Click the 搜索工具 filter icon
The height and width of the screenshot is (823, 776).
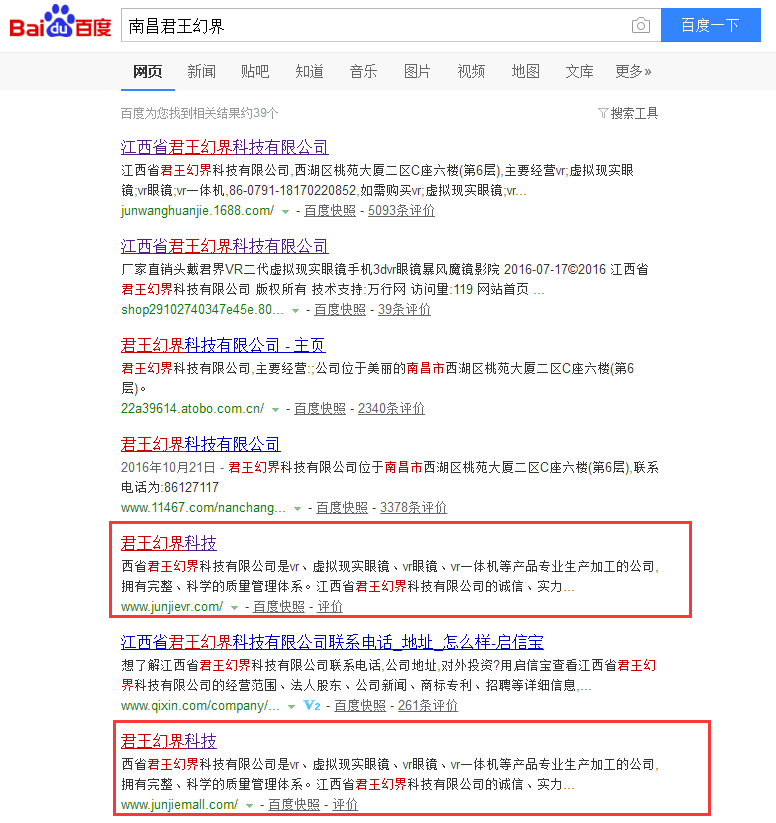[603, 113]
